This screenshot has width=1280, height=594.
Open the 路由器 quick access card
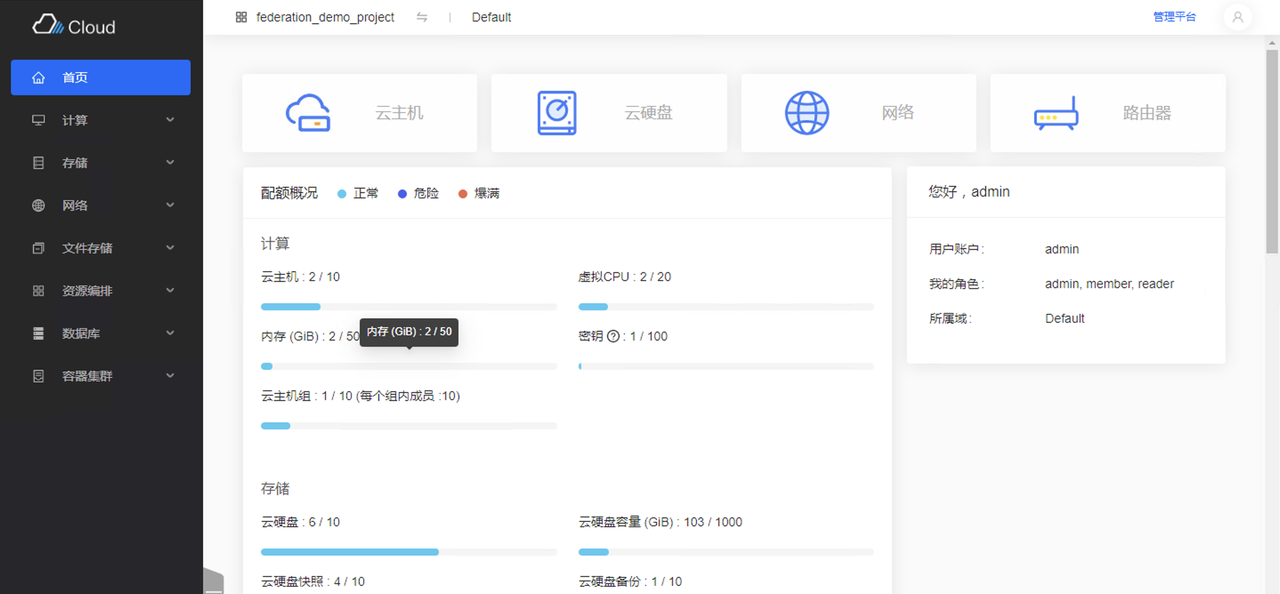click(x=1107, y=112)
